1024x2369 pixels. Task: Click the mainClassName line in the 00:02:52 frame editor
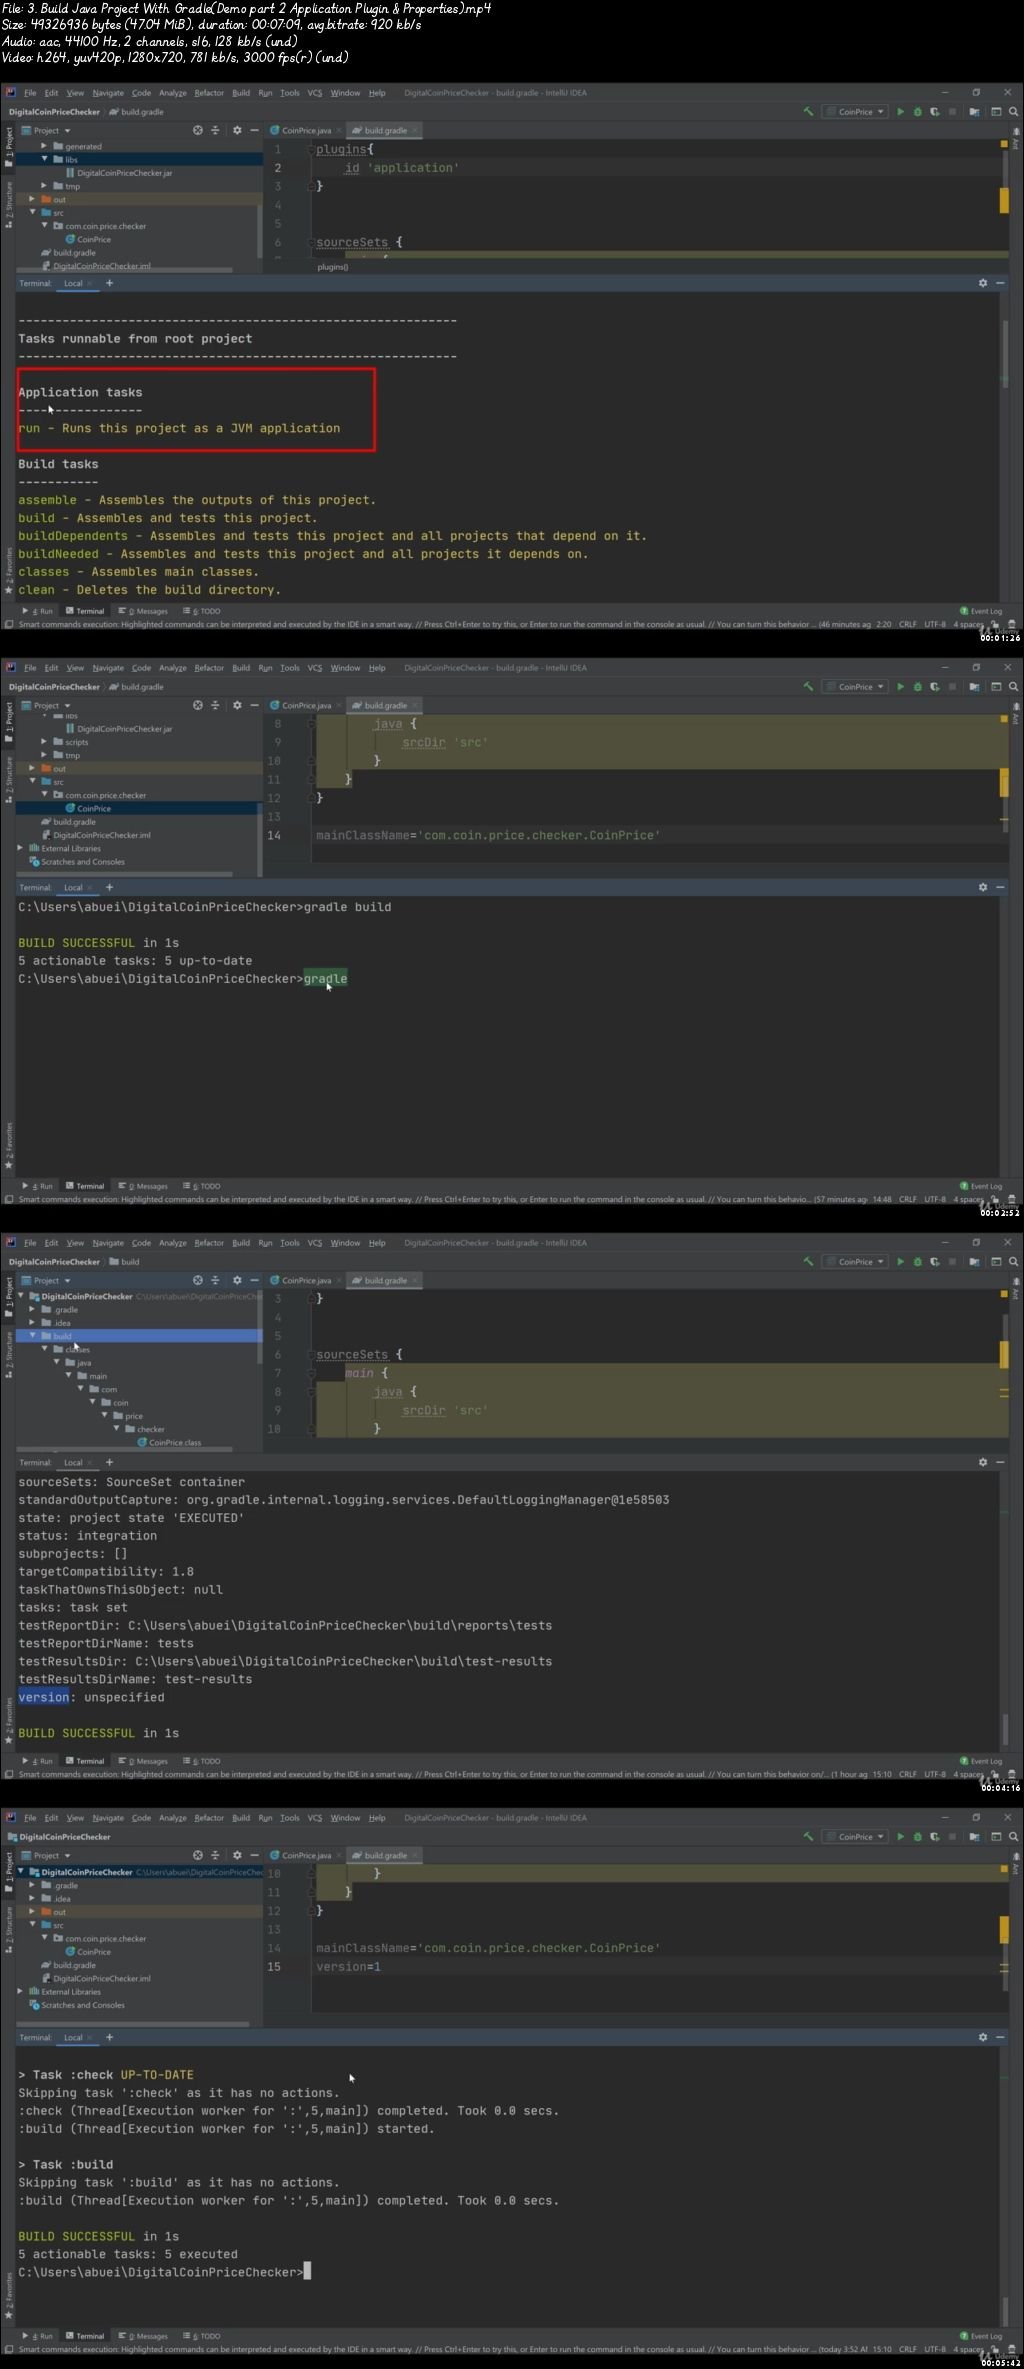coord(488,835)
